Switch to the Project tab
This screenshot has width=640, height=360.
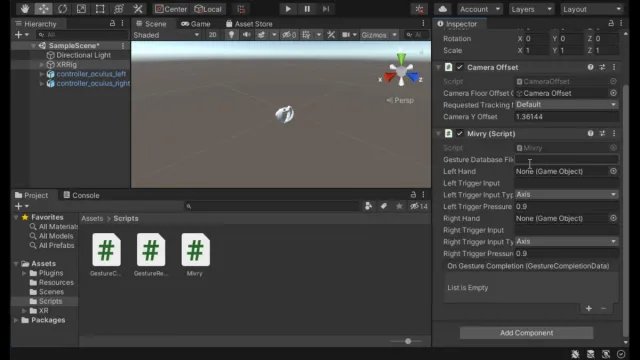point(31,195)
